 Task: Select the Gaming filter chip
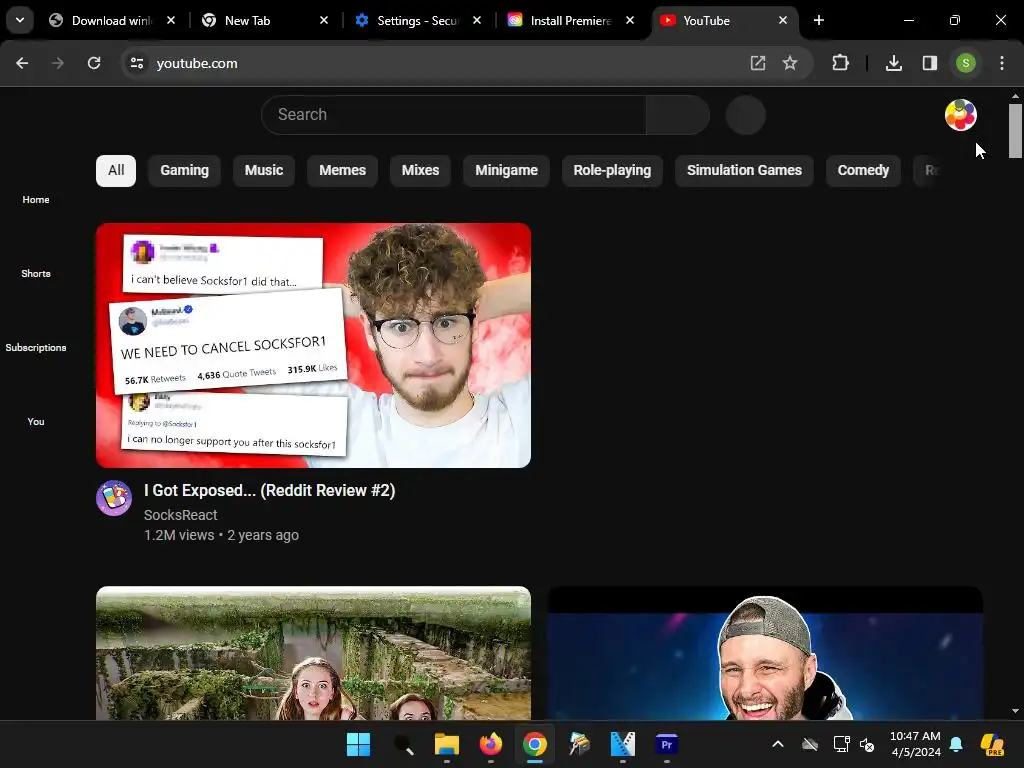coord(184,170)
